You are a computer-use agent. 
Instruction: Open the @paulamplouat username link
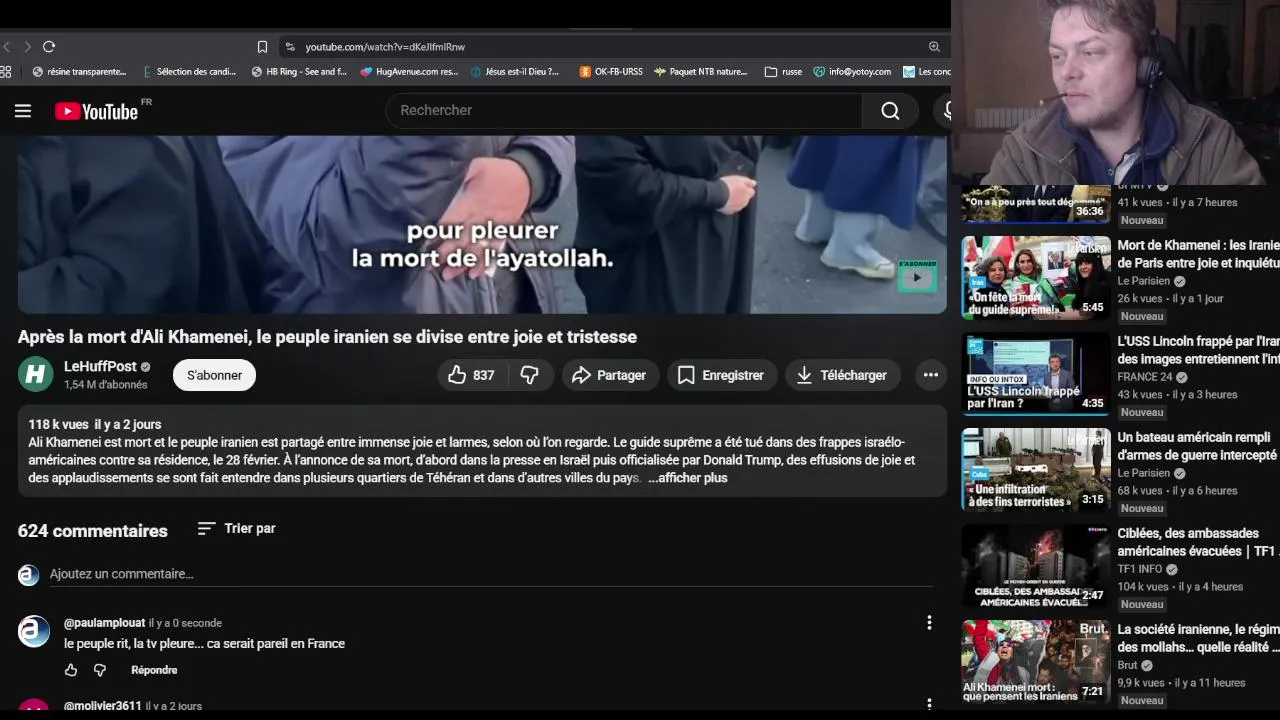click(104, 623)
